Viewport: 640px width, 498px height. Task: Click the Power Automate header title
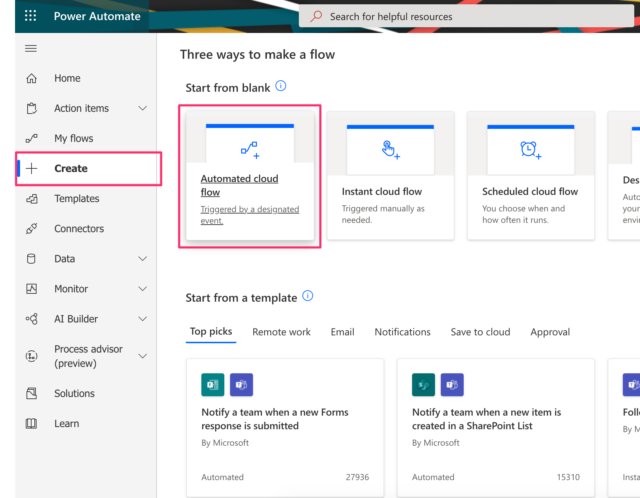pos(97,16)
